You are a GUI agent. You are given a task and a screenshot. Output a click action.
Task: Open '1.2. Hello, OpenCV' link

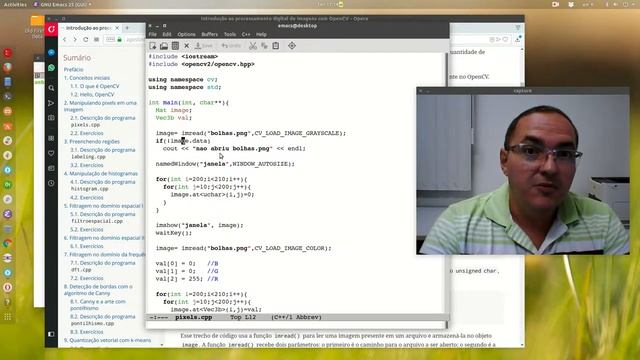[92, 94]
